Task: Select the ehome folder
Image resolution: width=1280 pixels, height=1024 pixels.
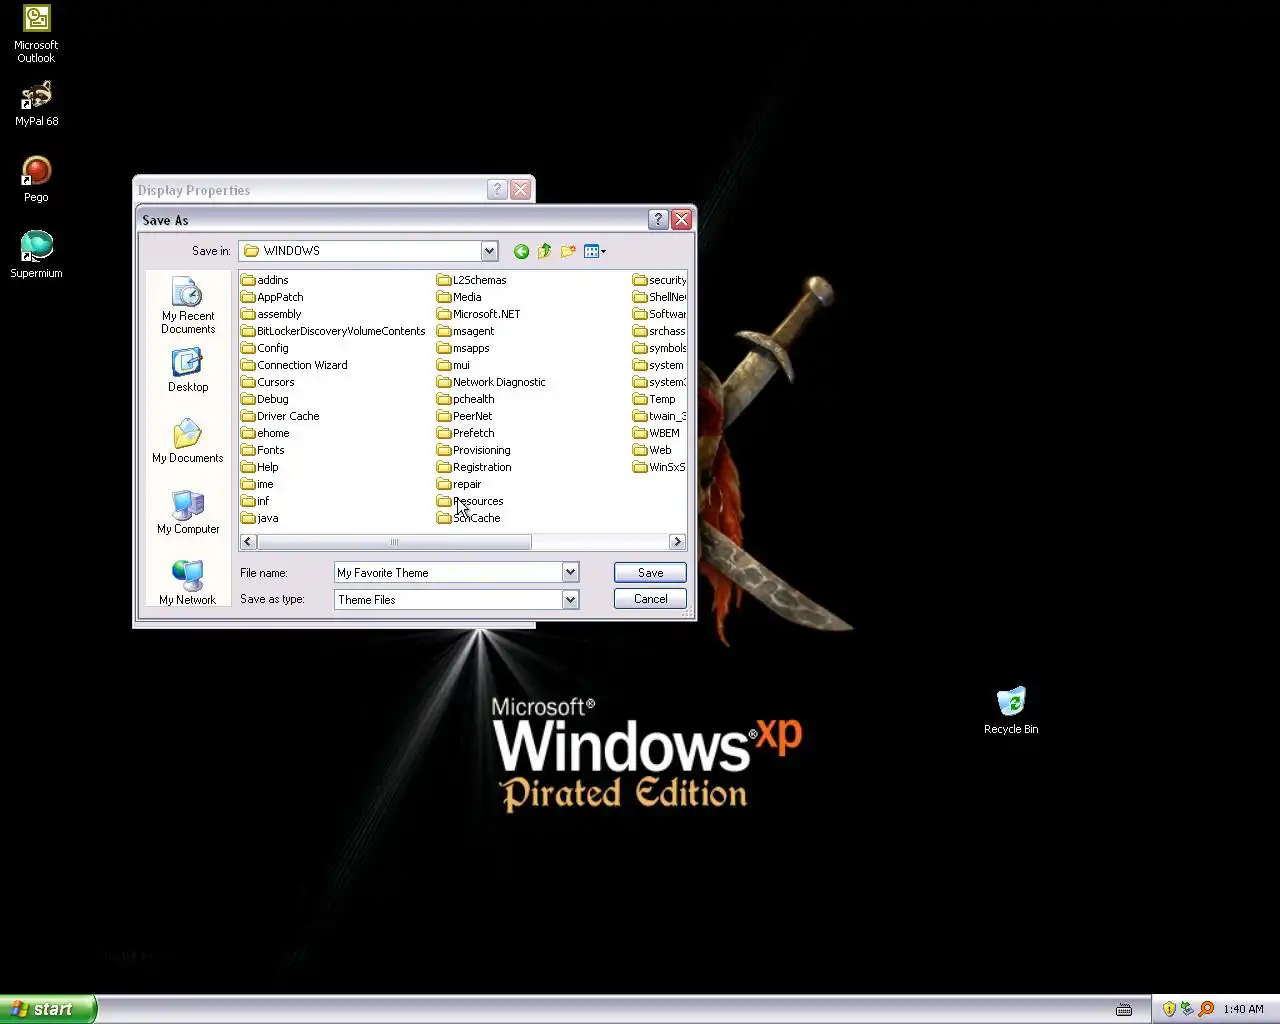Action: click(x=266, y=433)
